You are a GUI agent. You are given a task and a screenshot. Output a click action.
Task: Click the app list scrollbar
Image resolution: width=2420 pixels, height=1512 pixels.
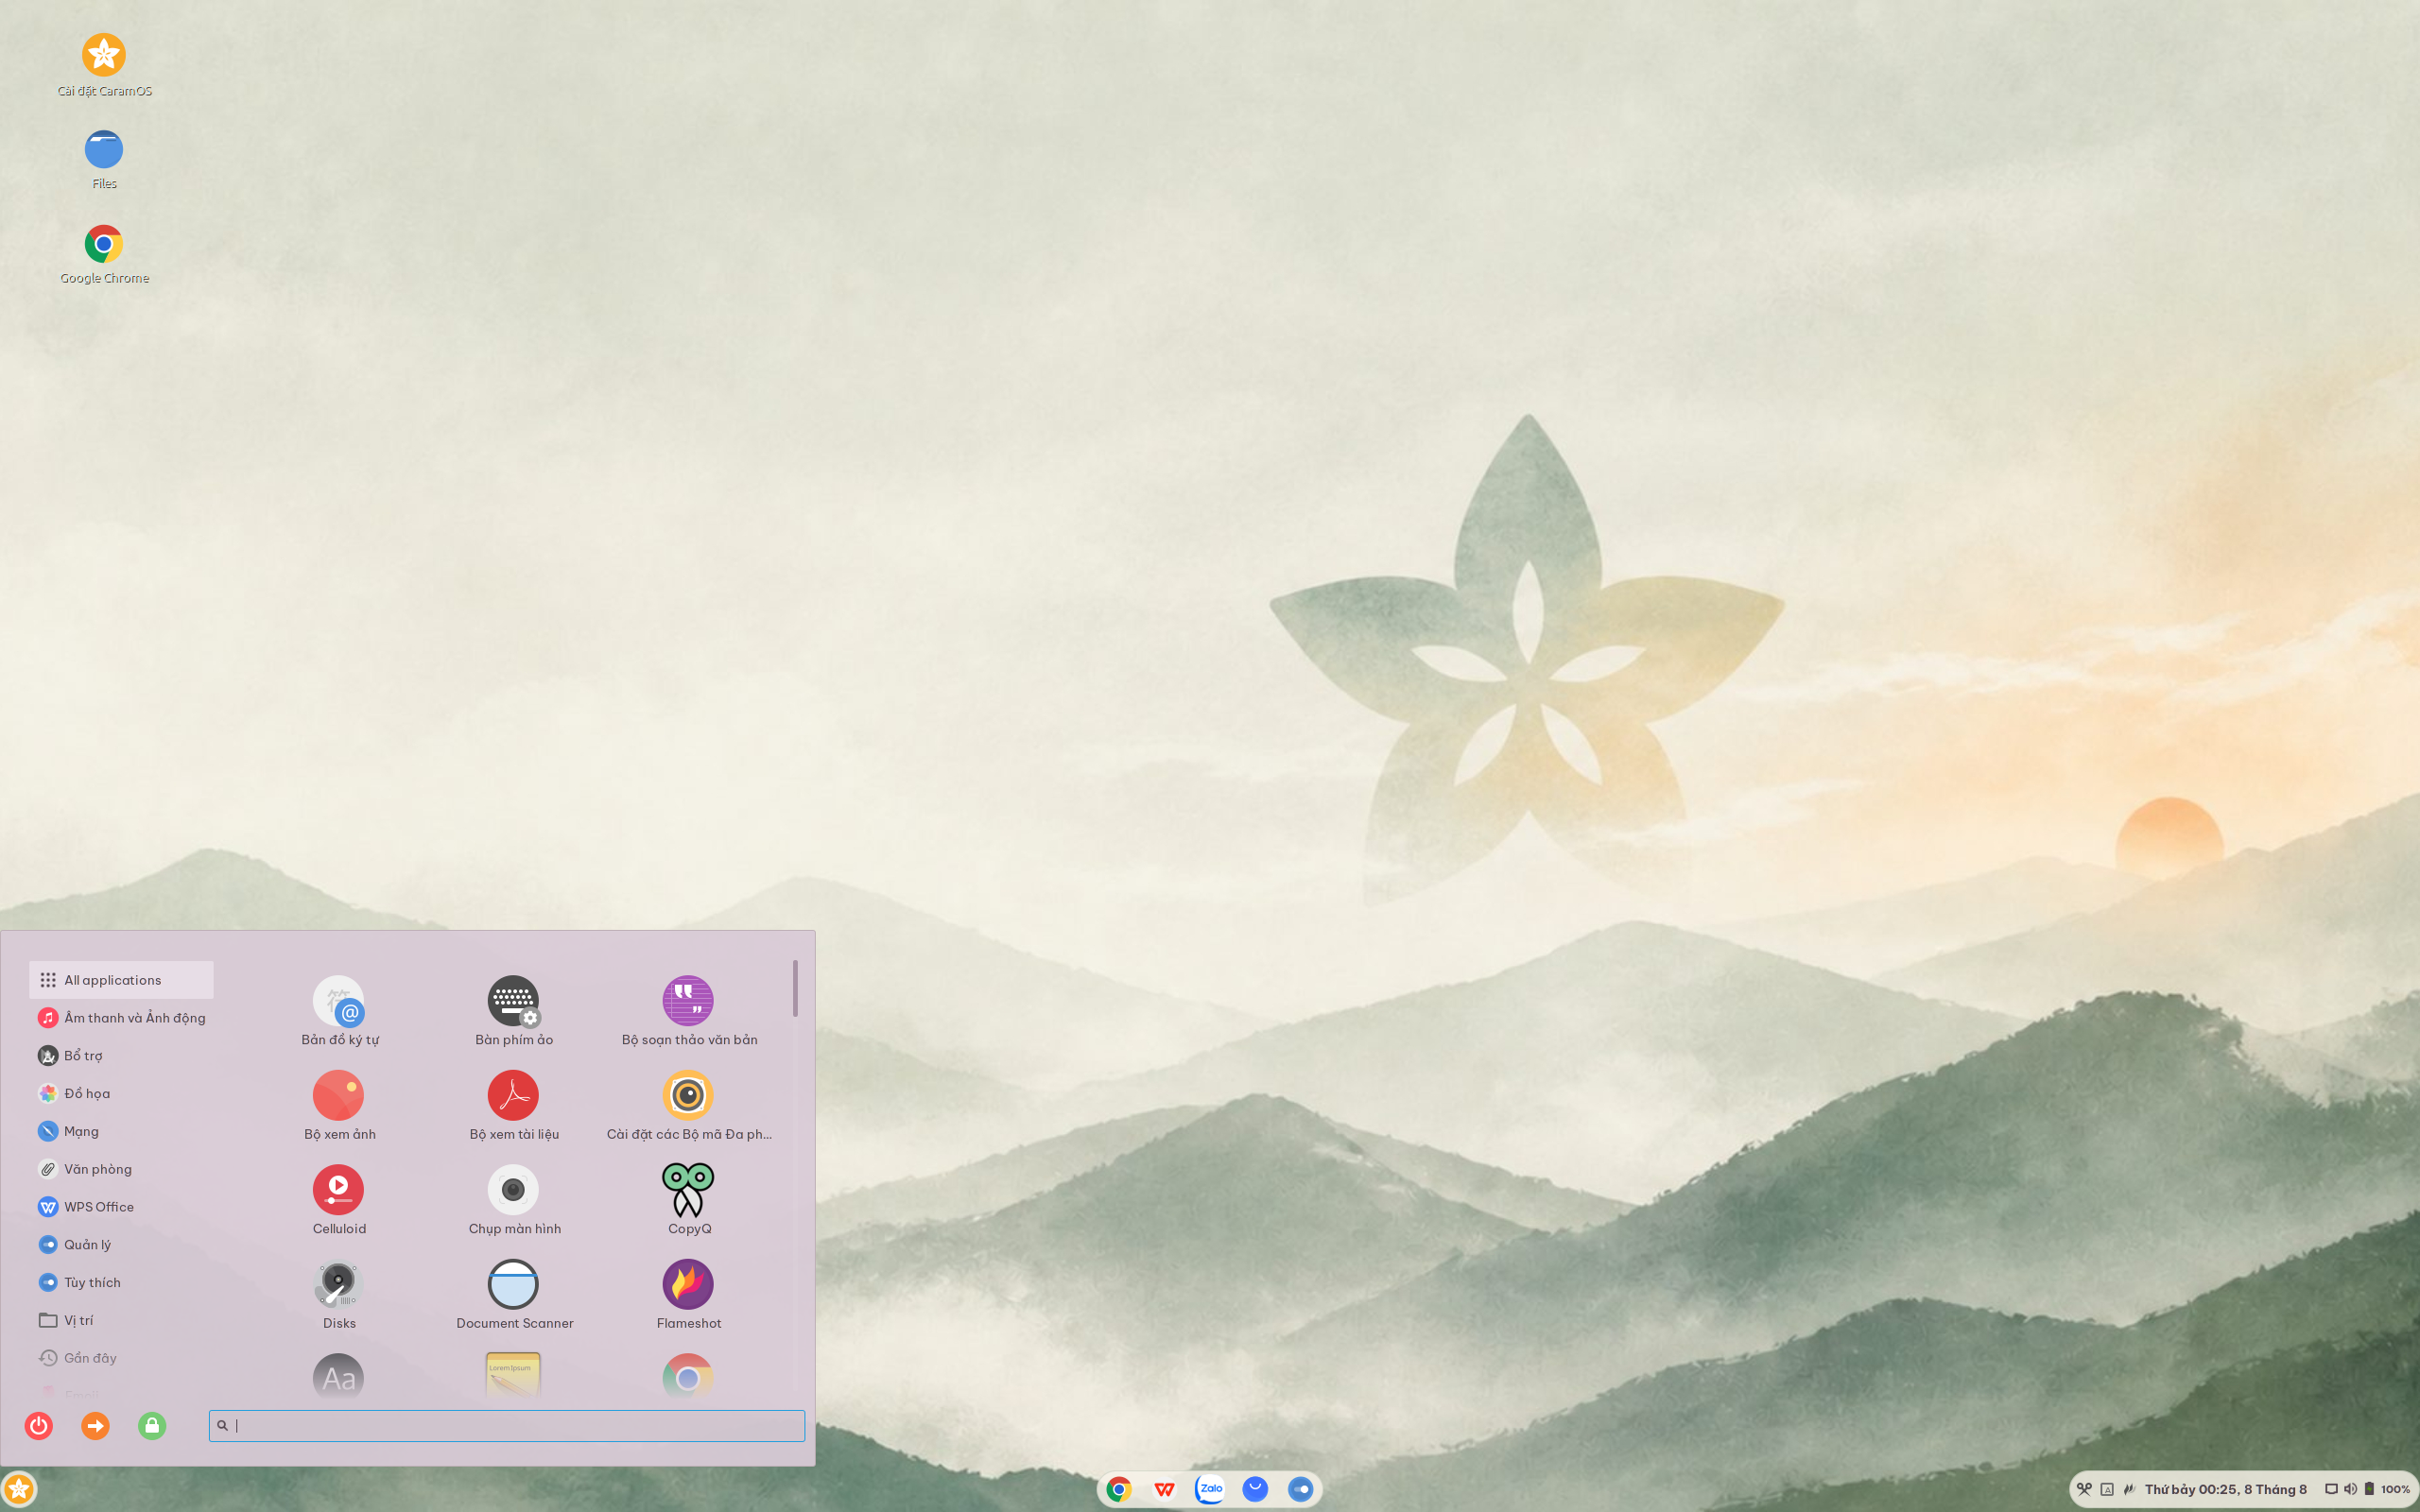[795, 988]
